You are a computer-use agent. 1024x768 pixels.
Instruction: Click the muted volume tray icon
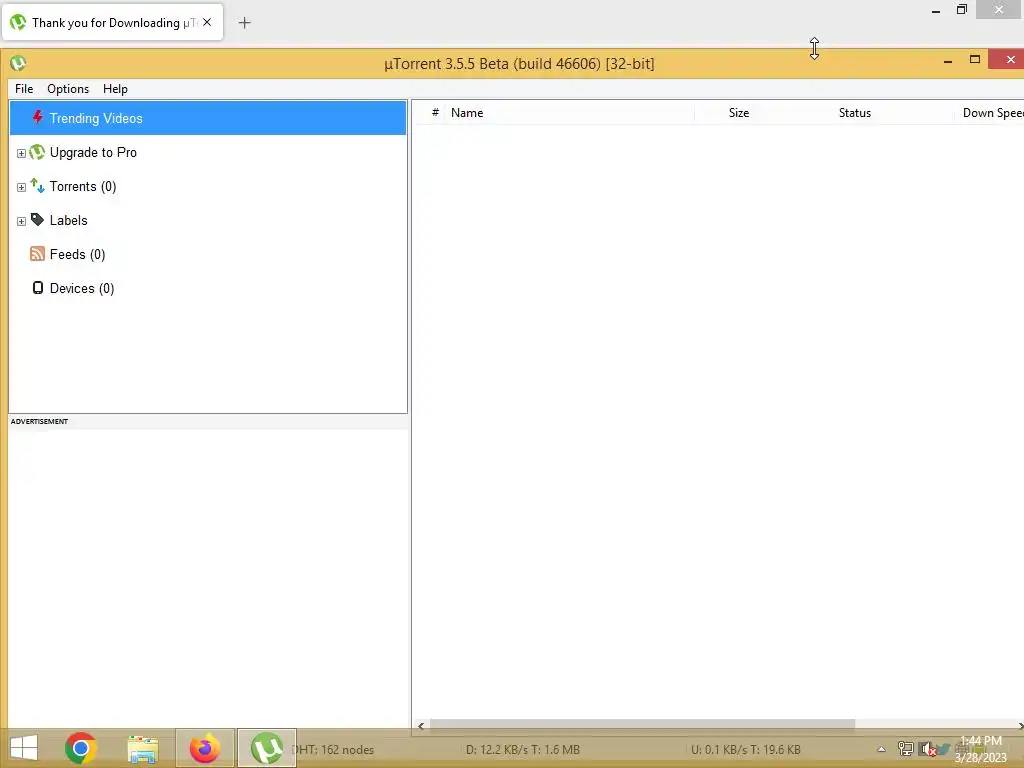point(927,749)
